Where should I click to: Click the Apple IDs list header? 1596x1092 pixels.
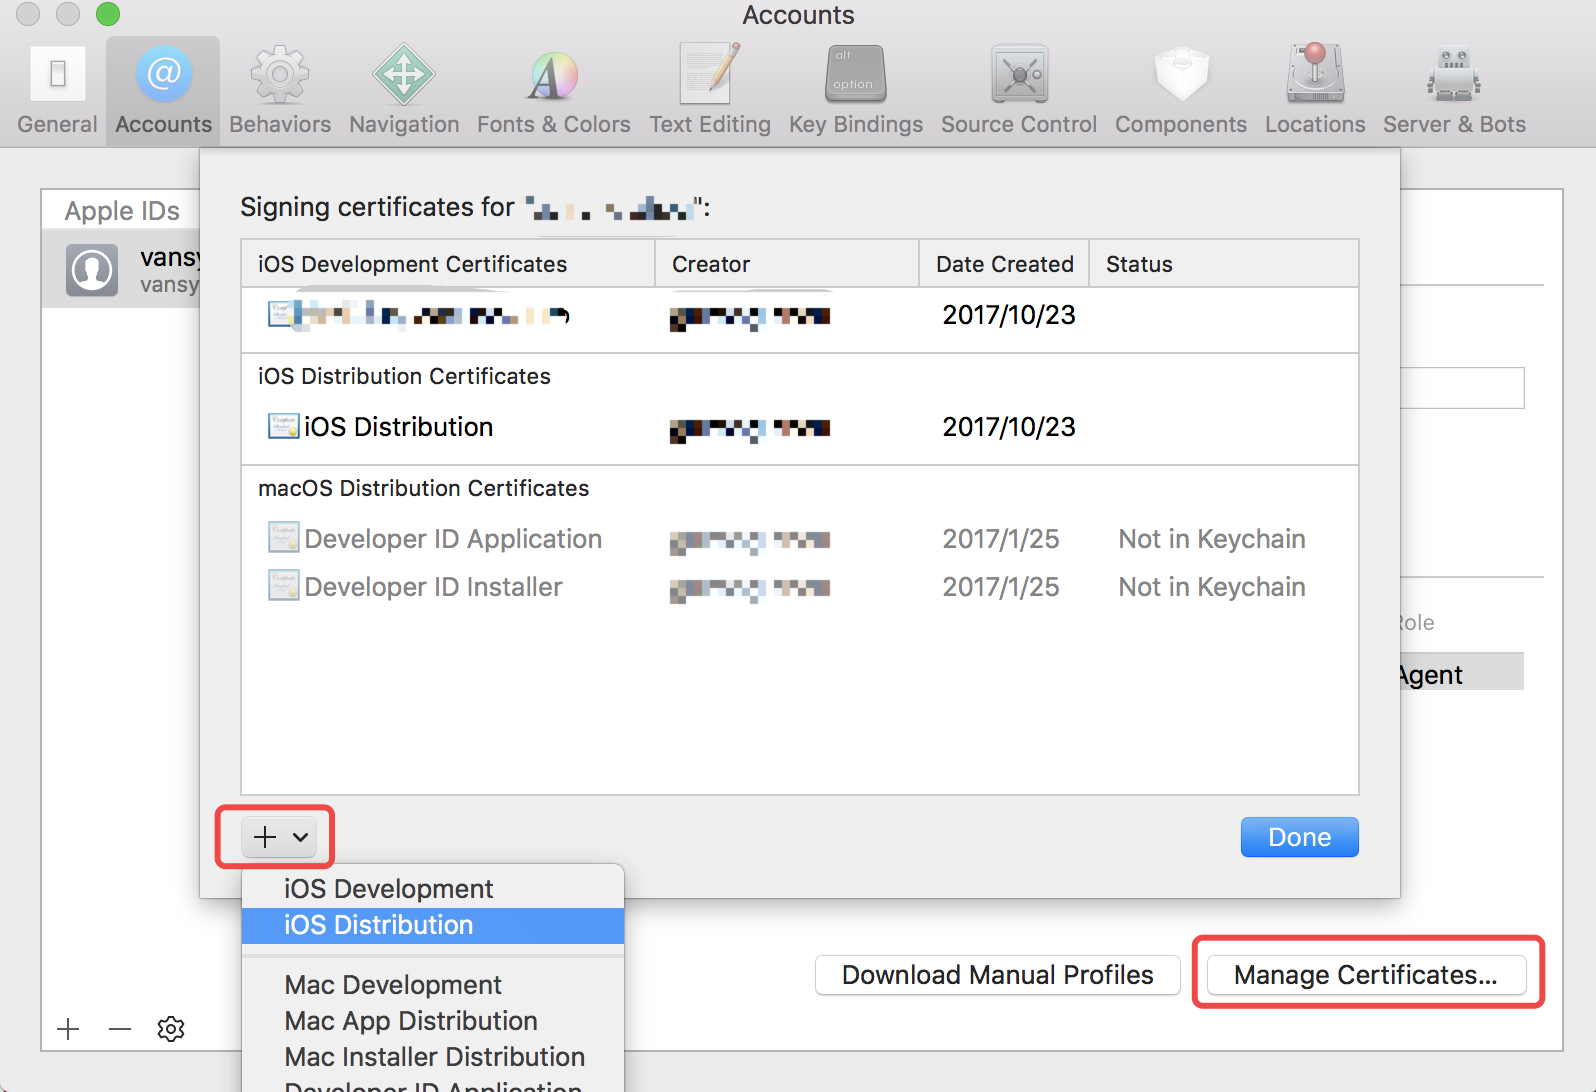[122, 211]
